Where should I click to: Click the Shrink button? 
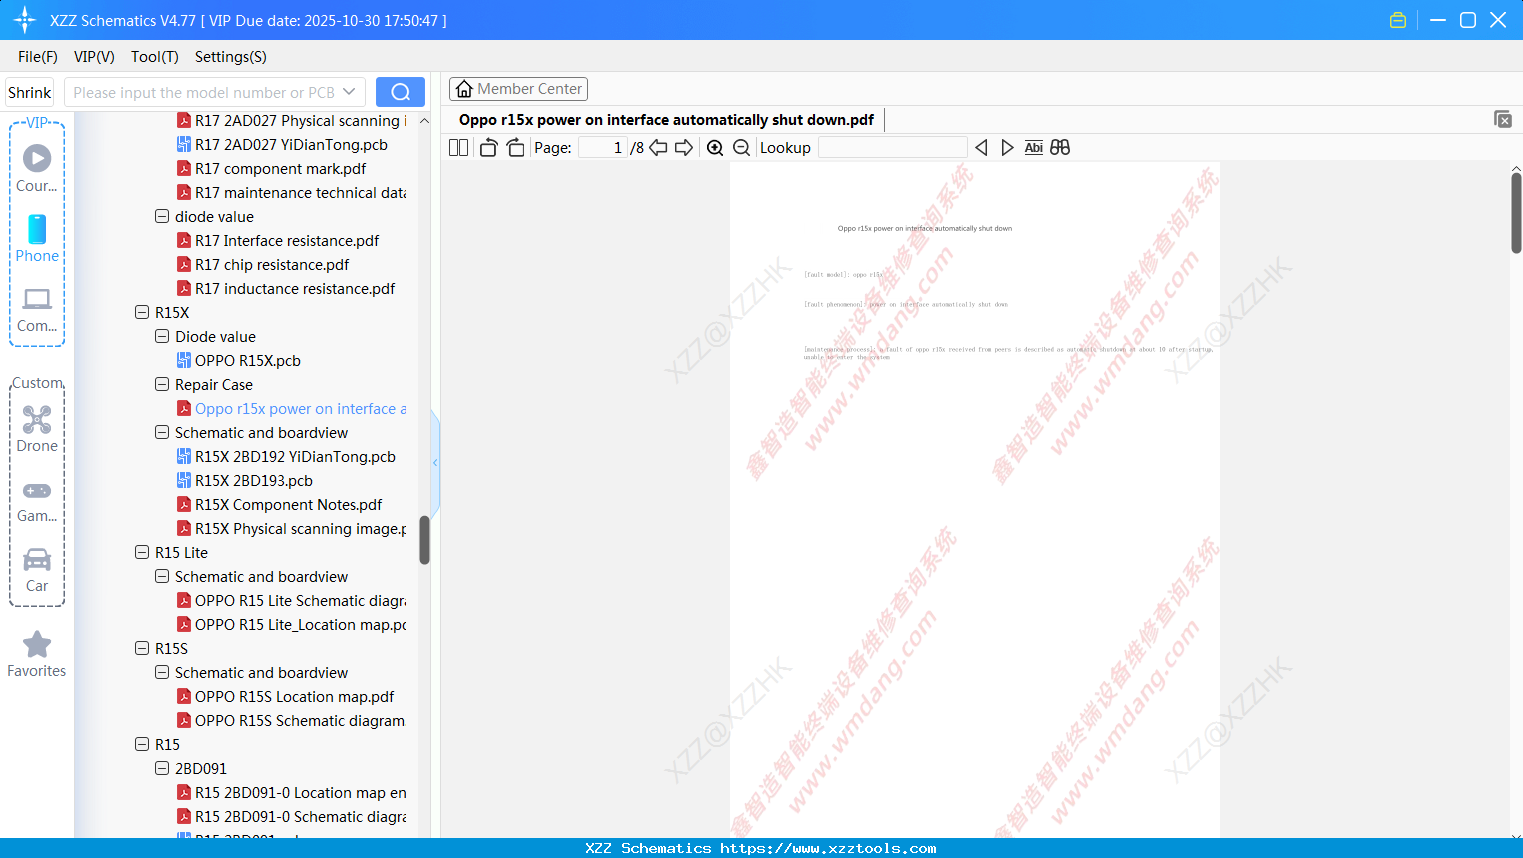pos(30,92)
